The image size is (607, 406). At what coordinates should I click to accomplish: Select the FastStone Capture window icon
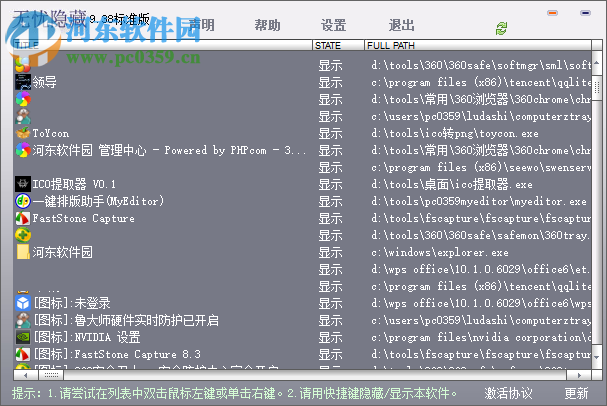point(23,218)
